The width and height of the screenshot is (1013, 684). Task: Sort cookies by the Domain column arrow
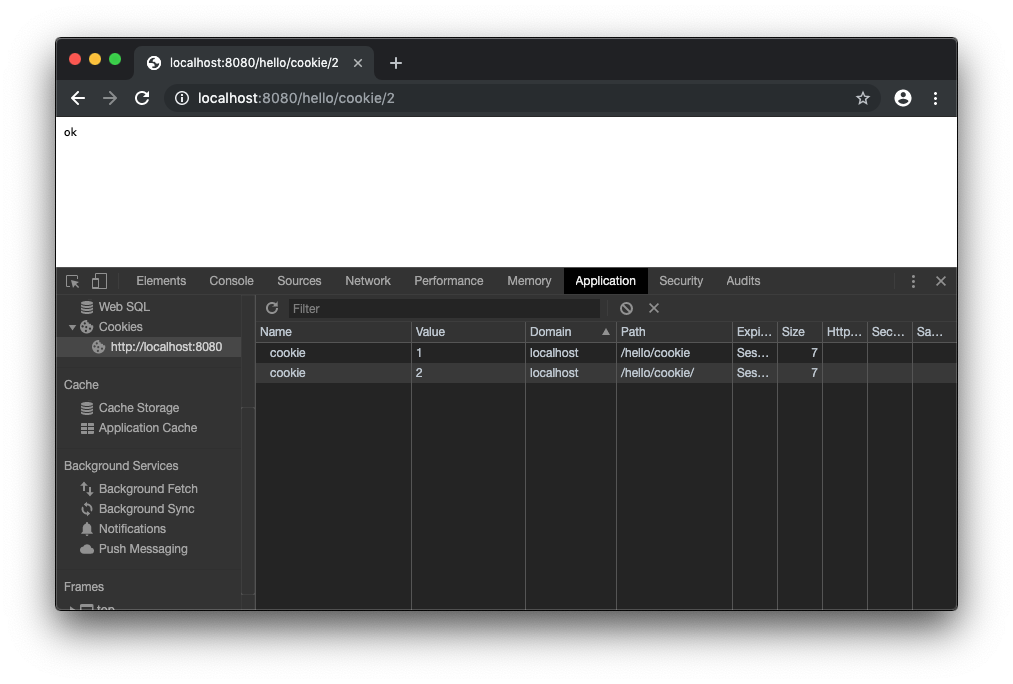click(x=605, y=332)
